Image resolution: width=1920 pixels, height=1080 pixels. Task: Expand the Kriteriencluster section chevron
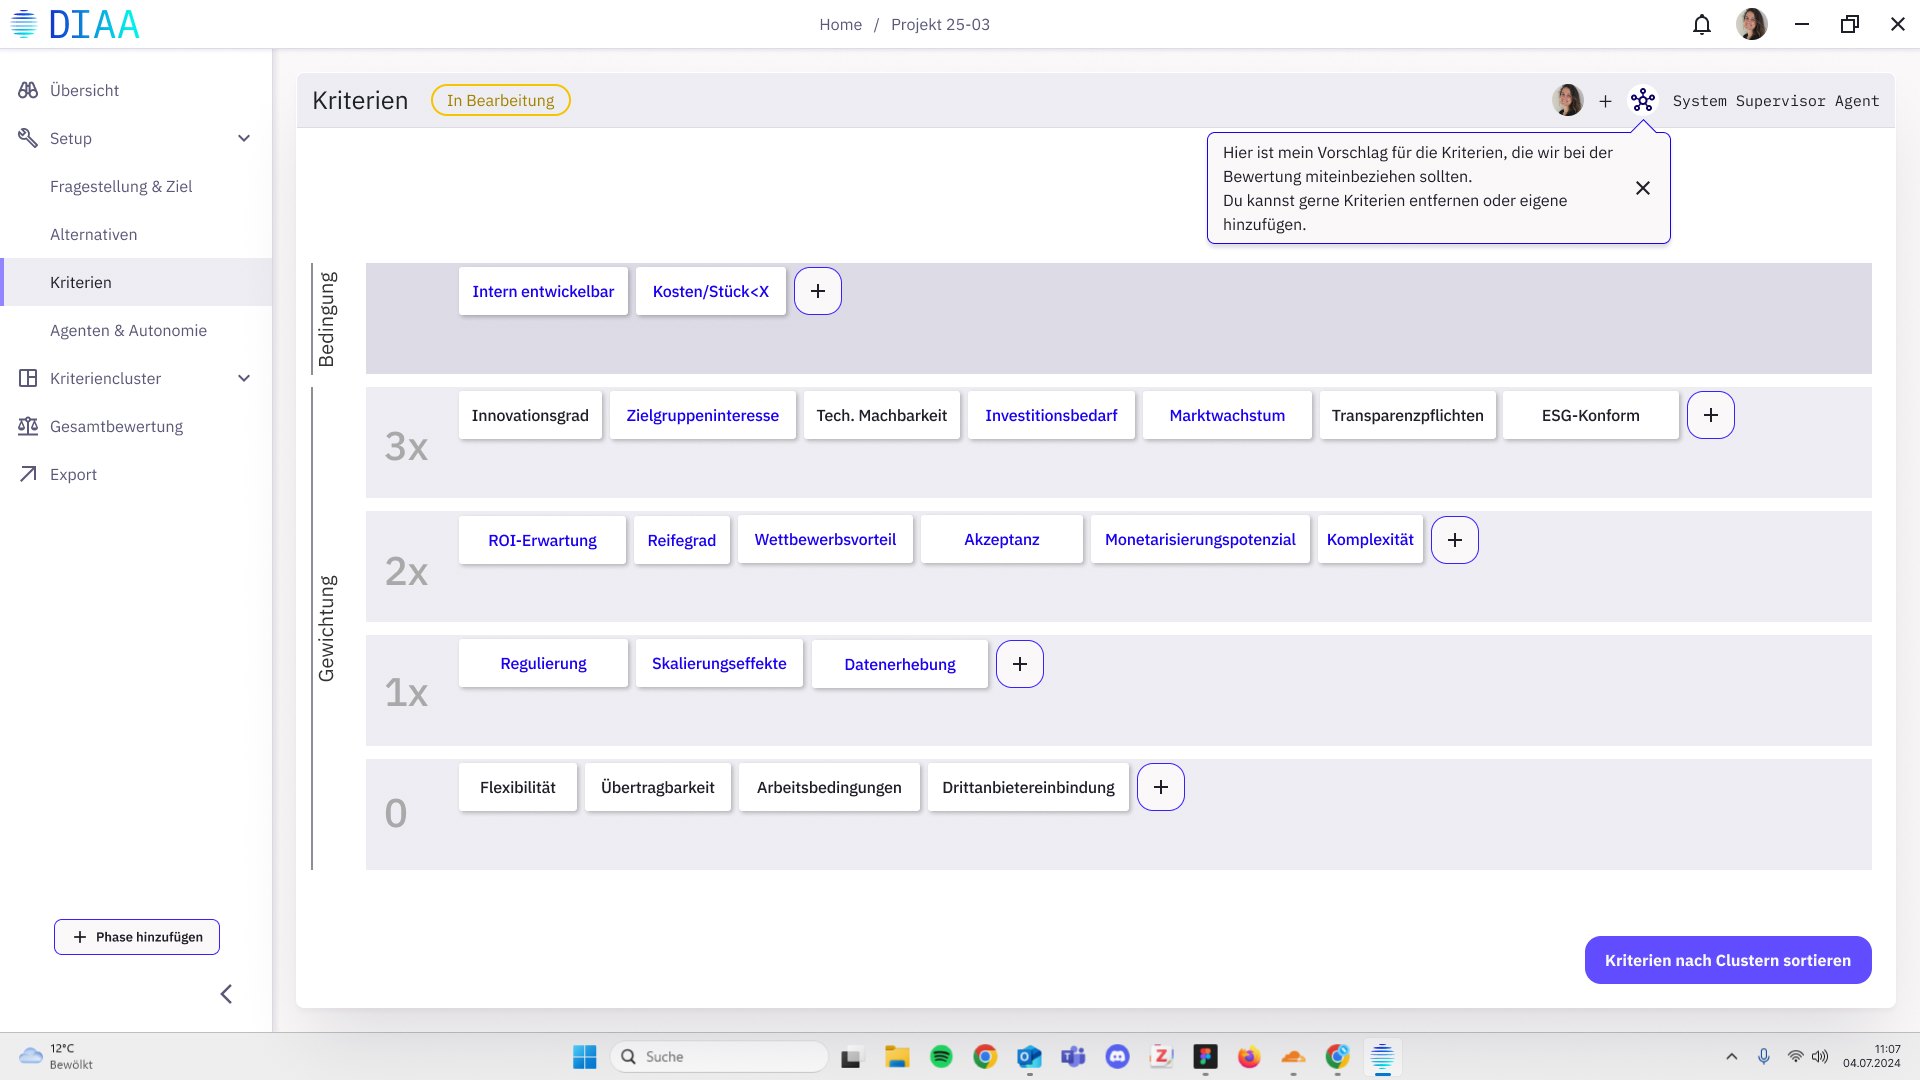point(244,378)
